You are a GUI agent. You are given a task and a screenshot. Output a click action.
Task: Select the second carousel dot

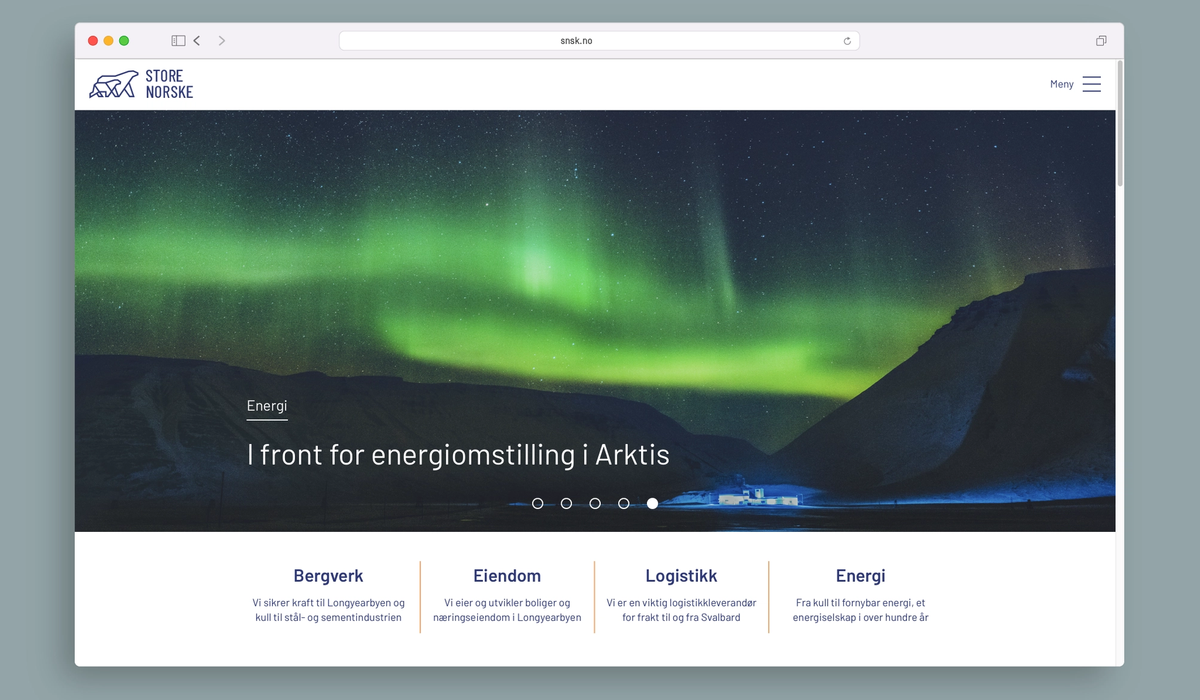click(x=566, y=504)
